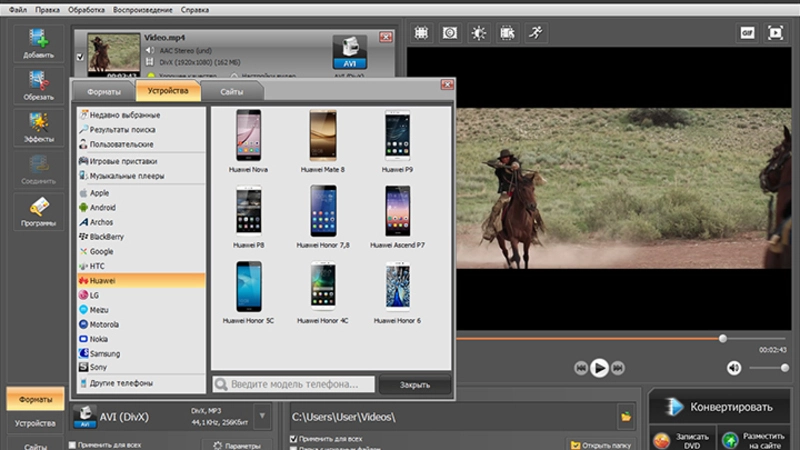800x450 pixels.
Task: Open the GIF creation tool
Action: [746, 33]
